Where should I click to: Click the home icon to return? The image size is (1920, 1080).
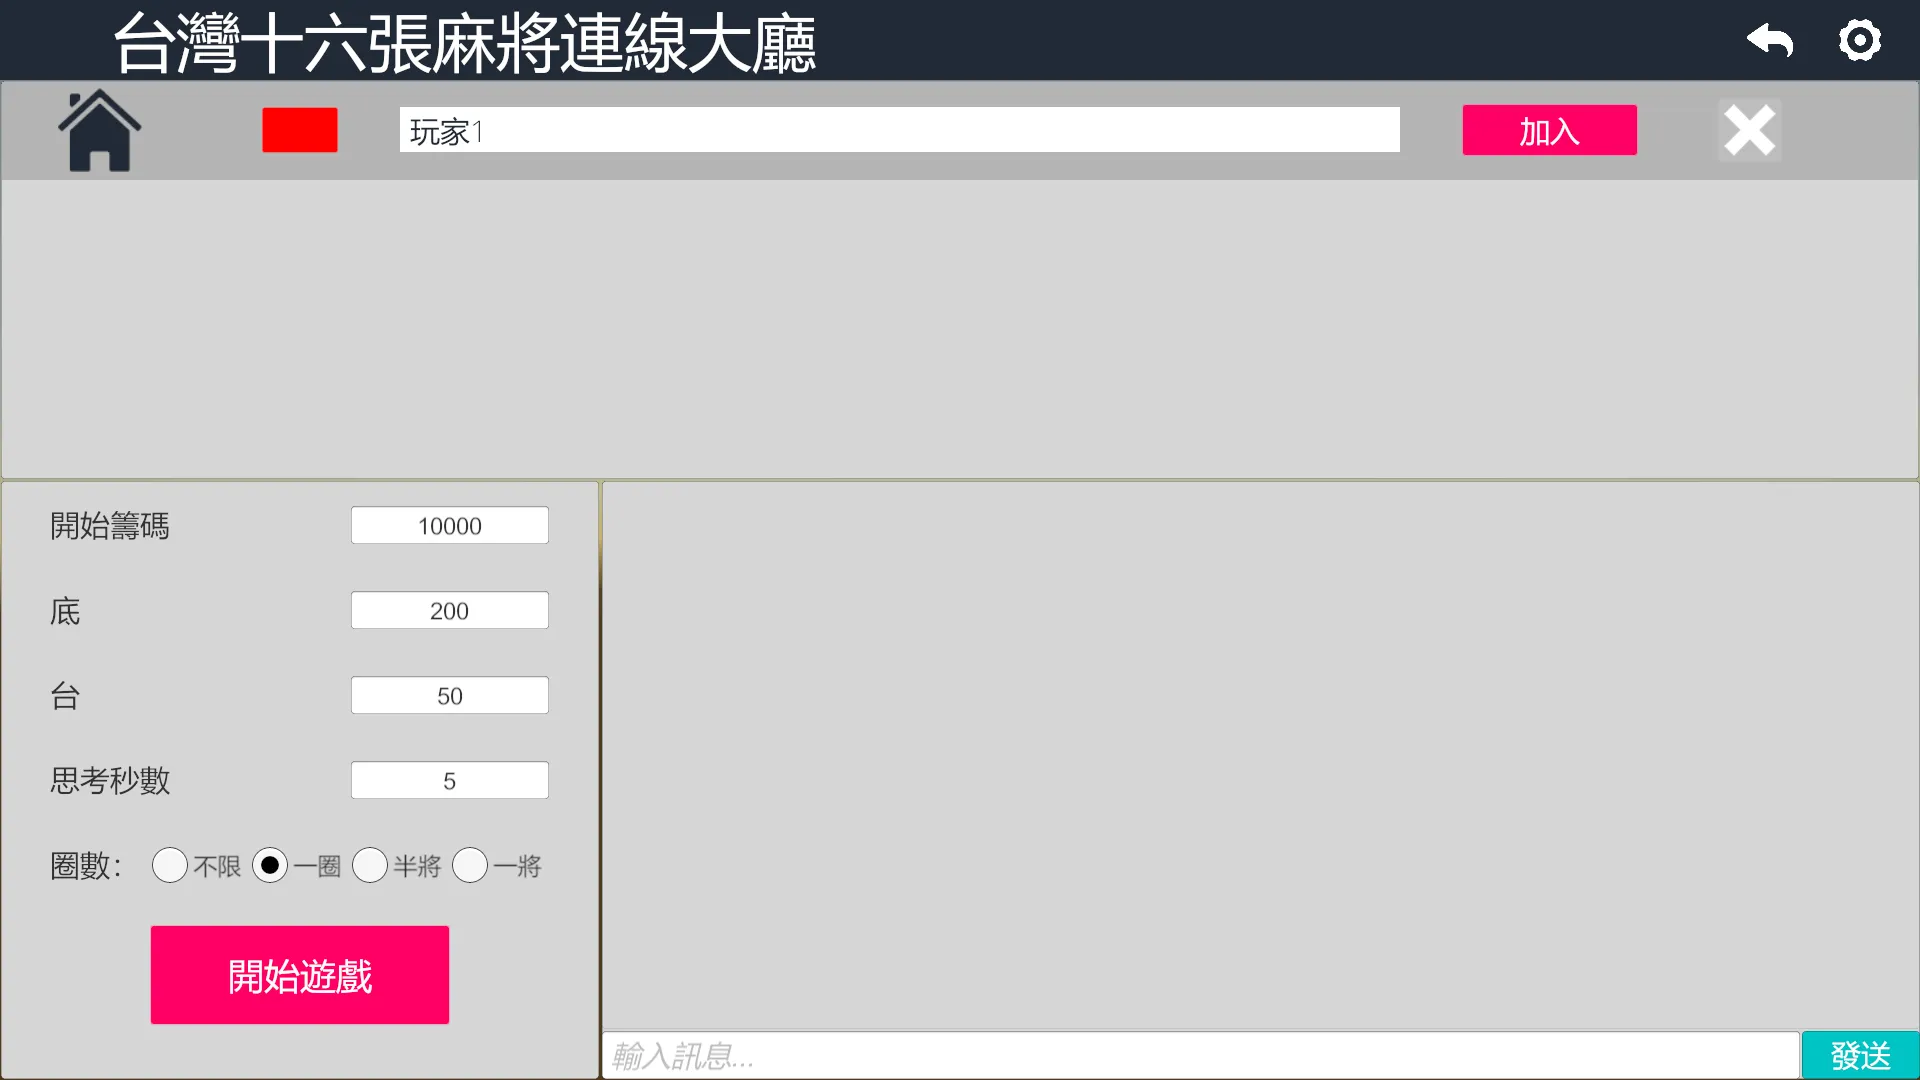pos(99,131)
